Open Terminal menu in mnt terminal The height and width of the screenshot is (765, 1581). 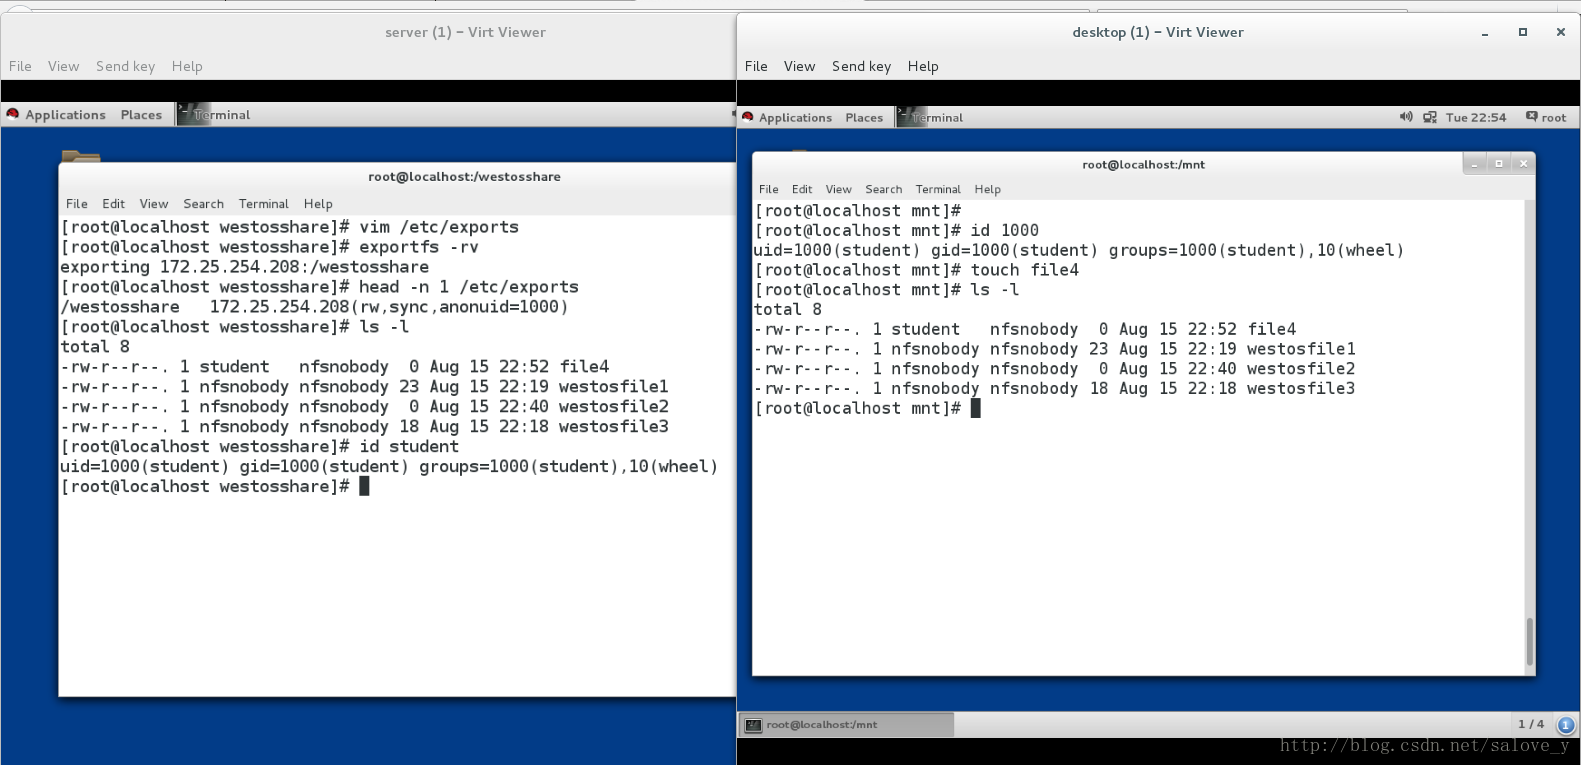[937, 190]
